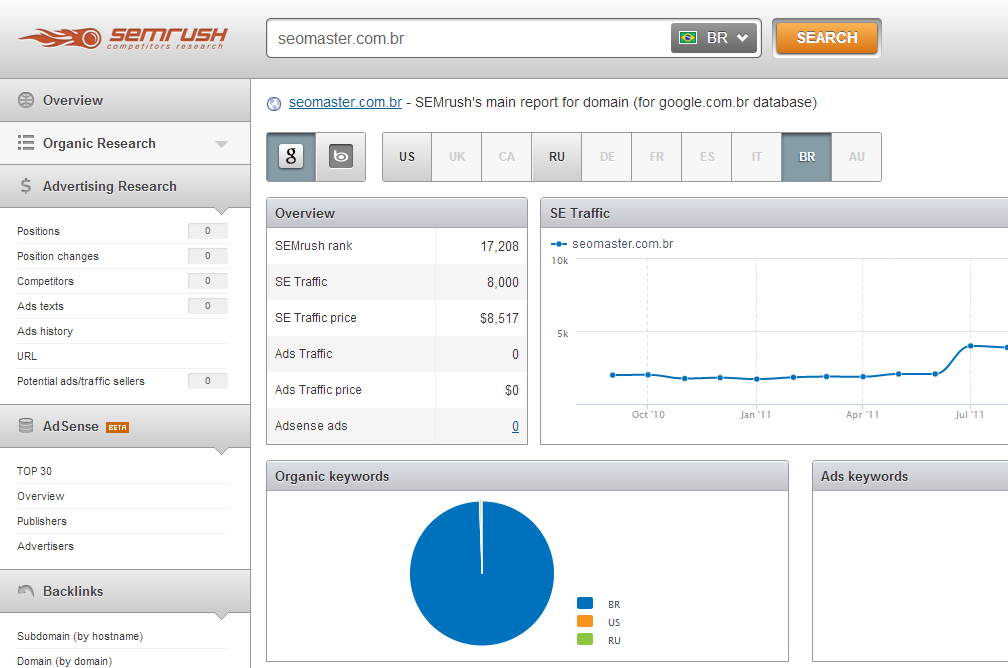Click the blue BR legend swatch
This screenshot has height=668, width=1008.
pos(585,603)
